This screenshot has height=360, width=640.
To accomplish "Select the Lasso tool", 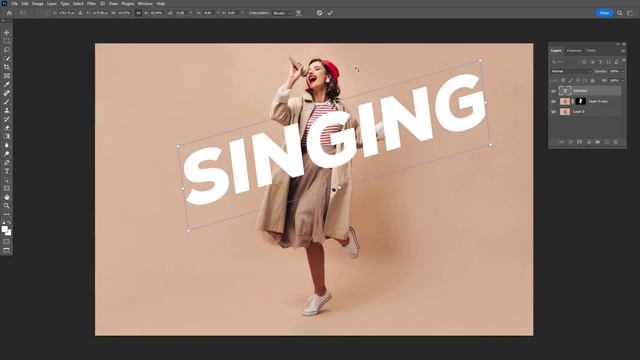I will click(x=7, y=50).
